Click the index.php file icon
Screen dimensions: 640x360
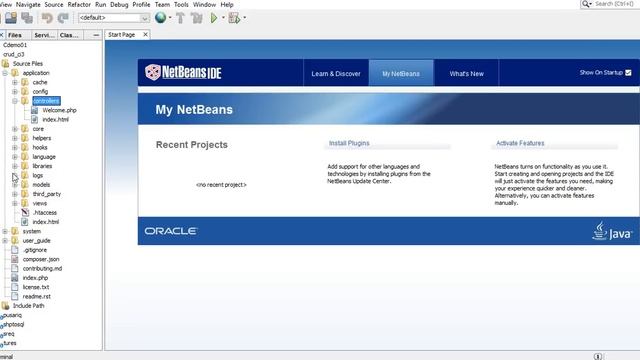click(15, 278)
